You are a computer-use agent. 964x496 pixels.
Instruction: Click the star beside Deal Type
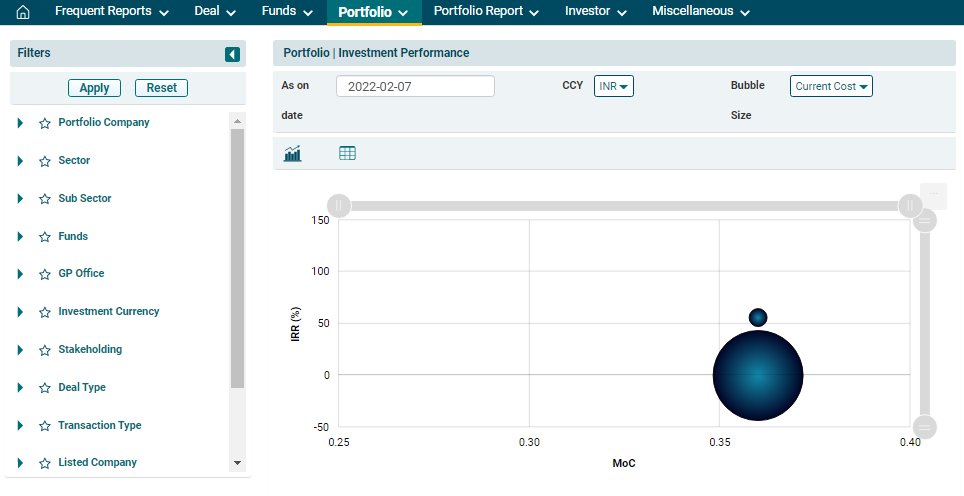tap(44, 388)
